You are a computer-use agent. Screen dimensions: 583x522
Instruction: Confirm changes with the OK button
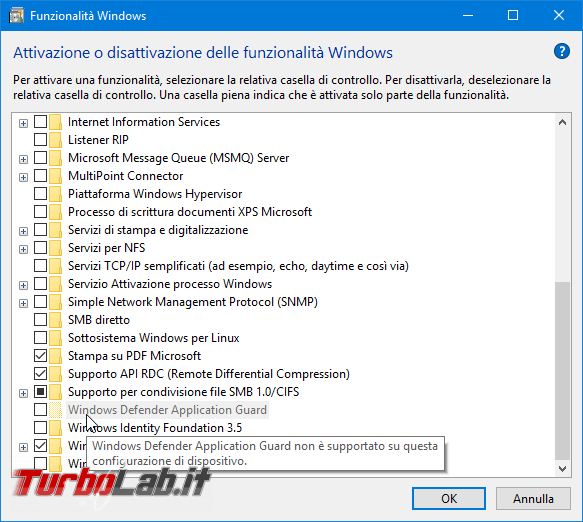(x=449, y=499)
